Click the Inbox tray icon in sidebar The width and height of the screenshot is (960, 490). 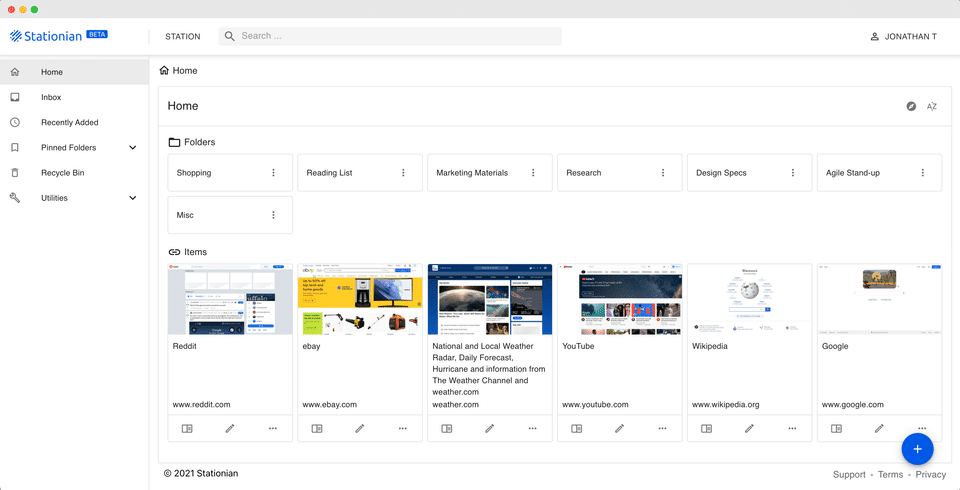[15, 97]
